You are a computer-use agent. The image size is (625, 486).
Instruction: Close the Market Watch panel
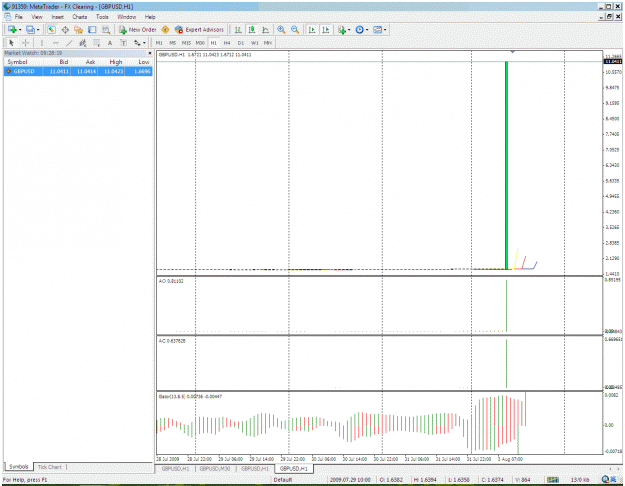click(150, 53)
